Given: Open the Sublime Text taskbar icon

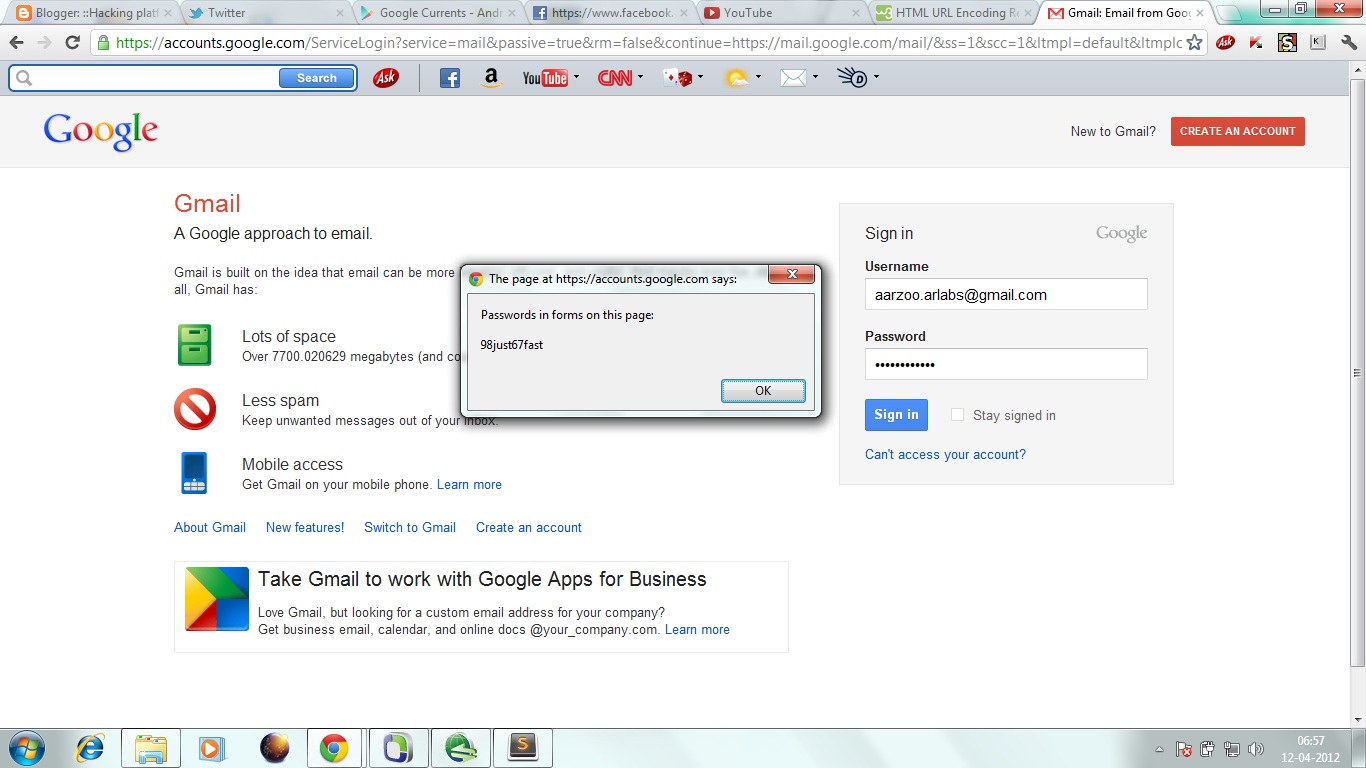Looking at the screenshot, I should click(522, 748).
